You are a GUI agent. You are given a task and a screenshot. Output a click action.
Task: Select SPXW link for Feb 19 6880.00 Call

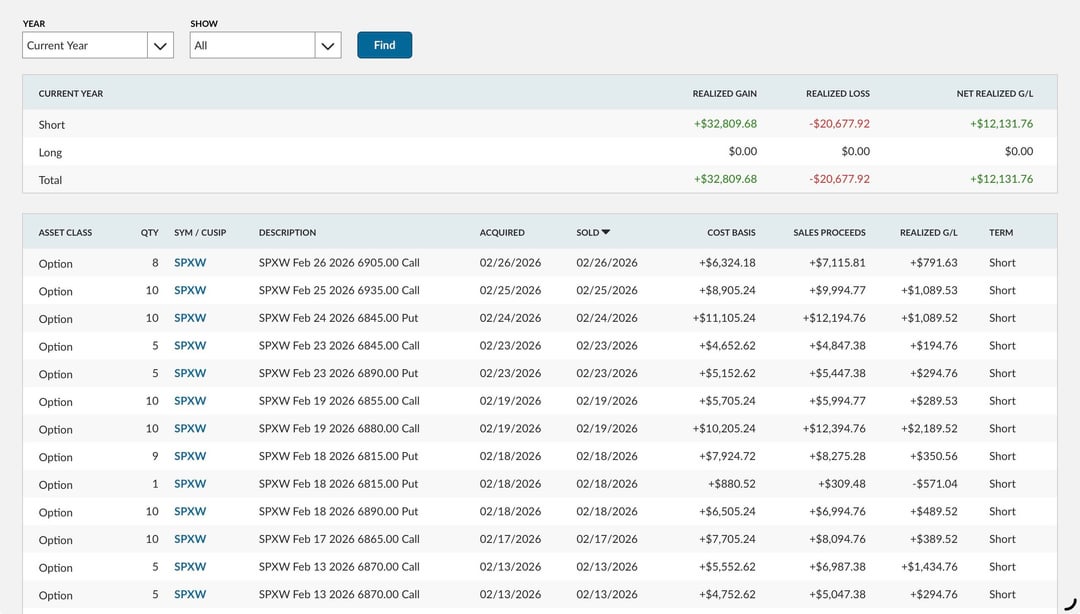(x=190, y=429)
